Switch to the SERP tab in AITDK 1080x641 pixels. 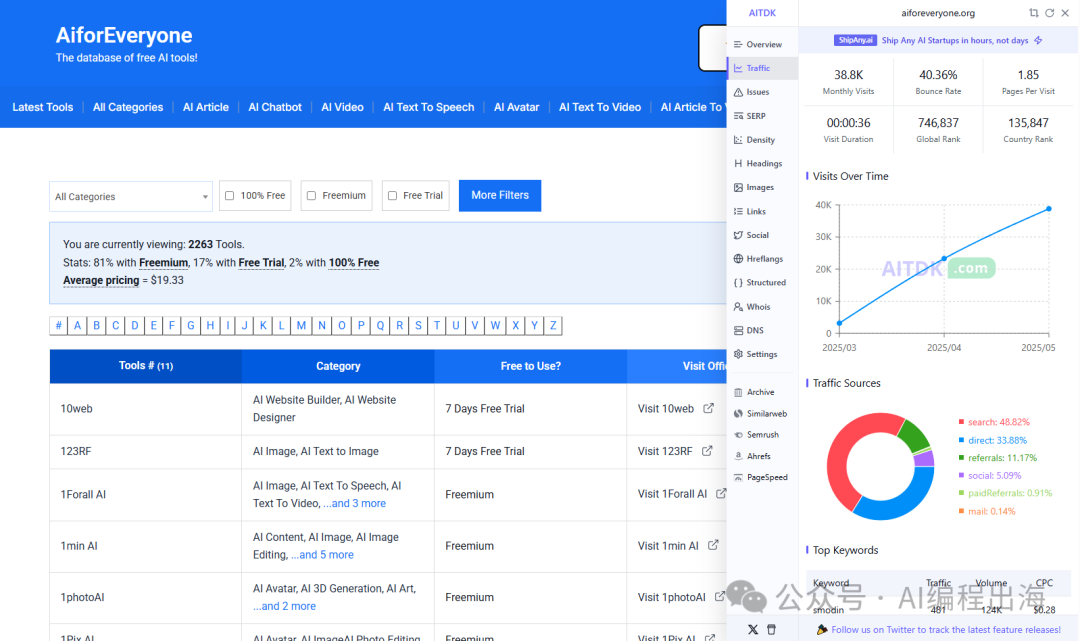point(755,116)
